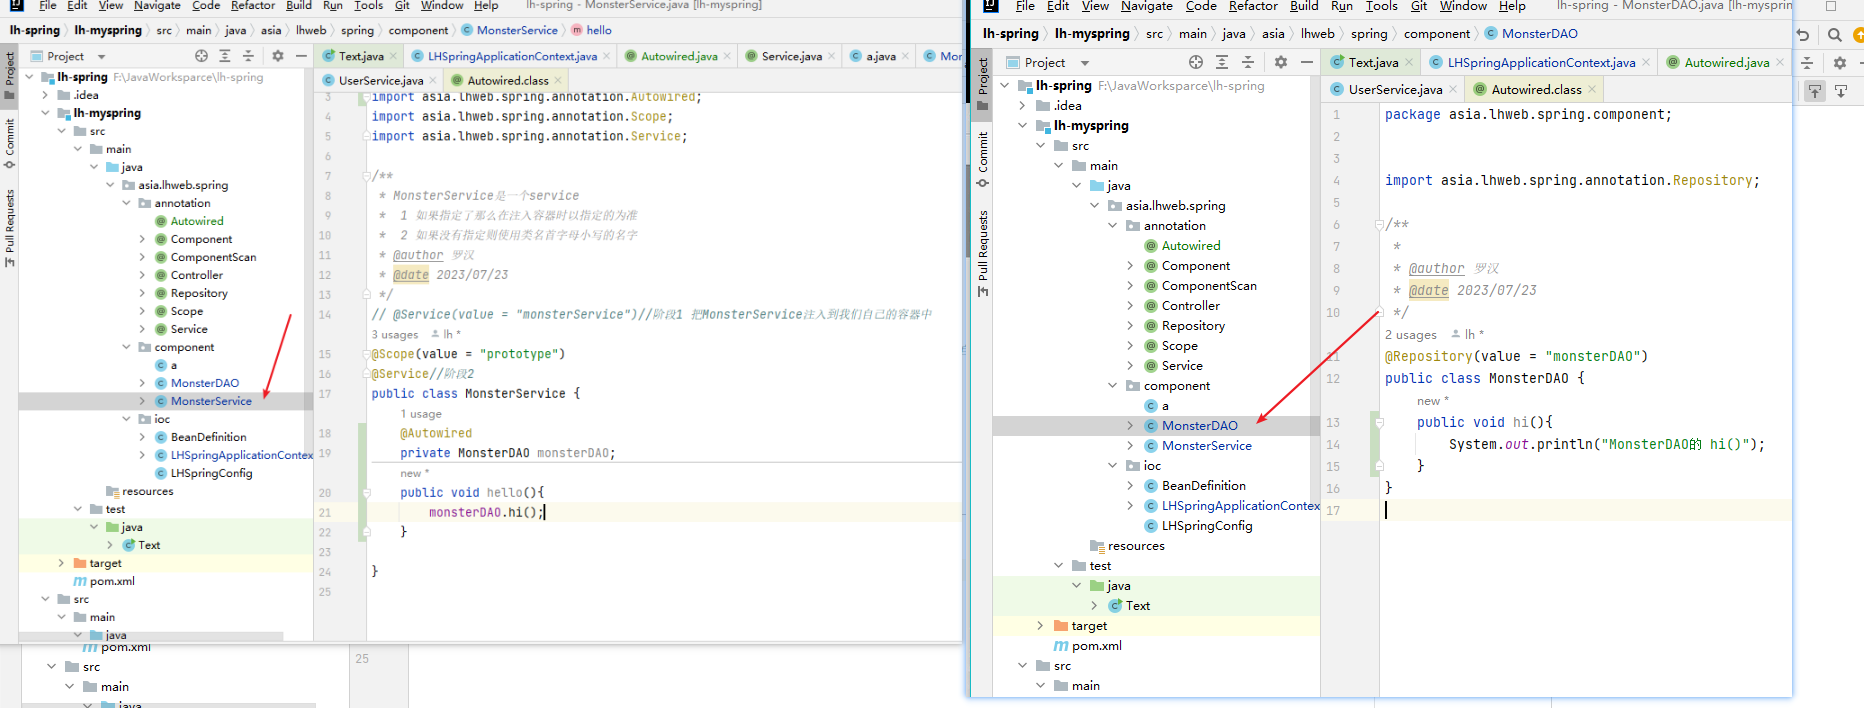
Task: Click the magnifier search icon in MonsterDAO window
Action: click(1834, 34)
